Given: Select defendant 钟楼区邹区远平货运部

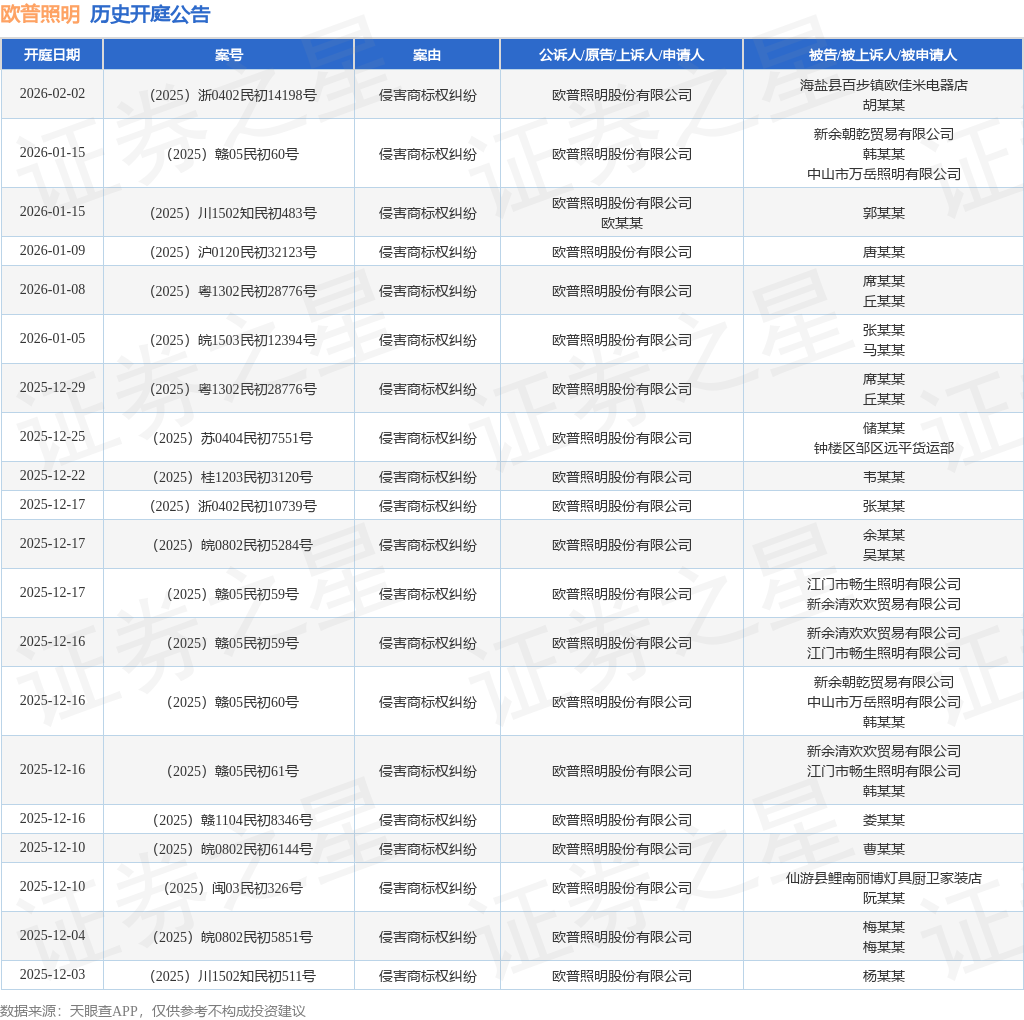Looking at the screenshot, I should coord(884,448).
